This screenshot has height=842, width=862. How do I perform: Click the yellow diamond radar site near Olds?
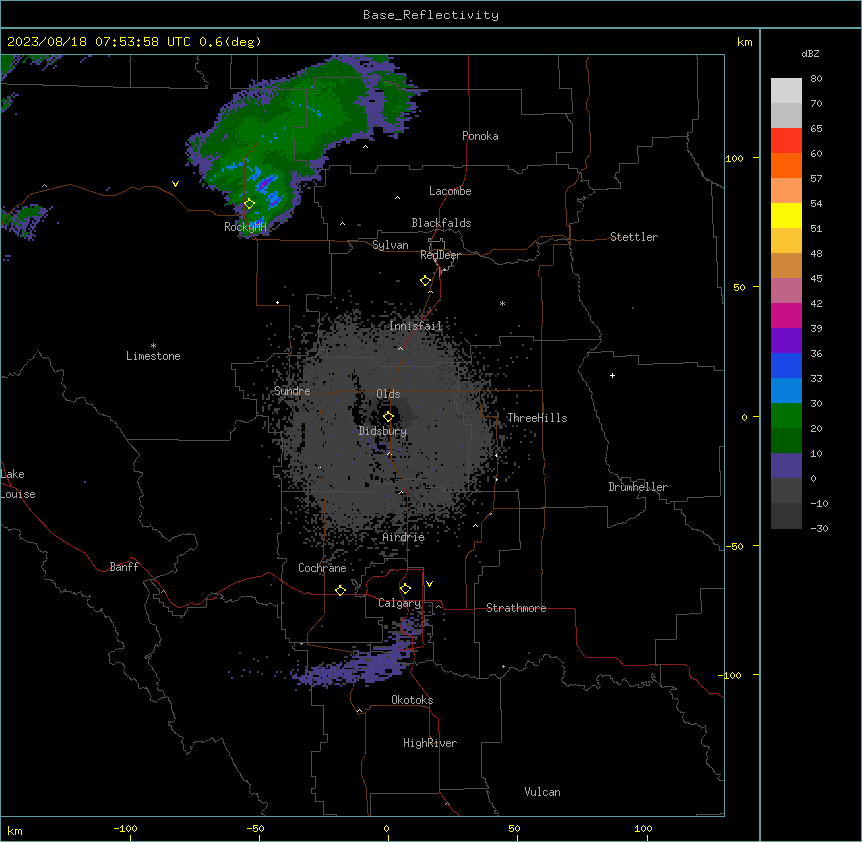[x=388, y=417]
